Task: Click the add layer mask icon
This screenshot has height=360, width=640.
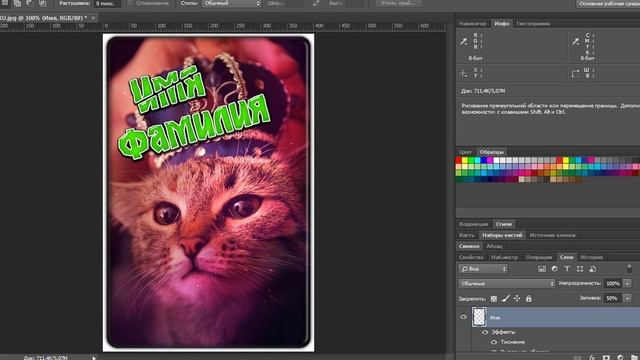Action: tap(606, 357)
